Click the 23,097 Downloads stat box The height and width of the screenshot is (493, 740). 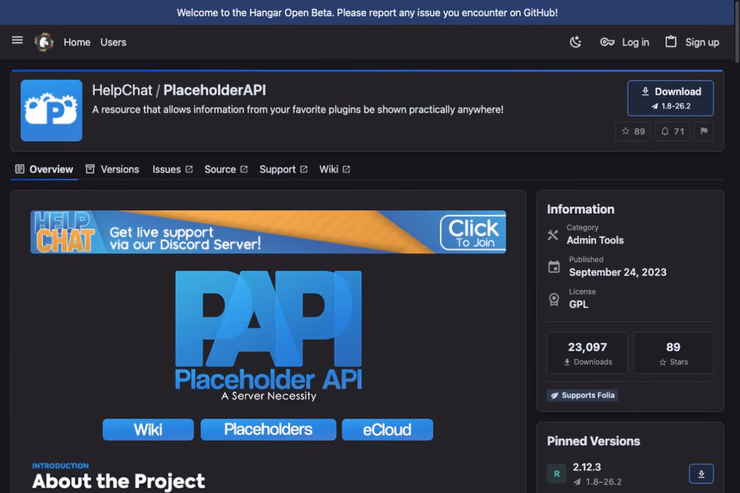[588, 353]
